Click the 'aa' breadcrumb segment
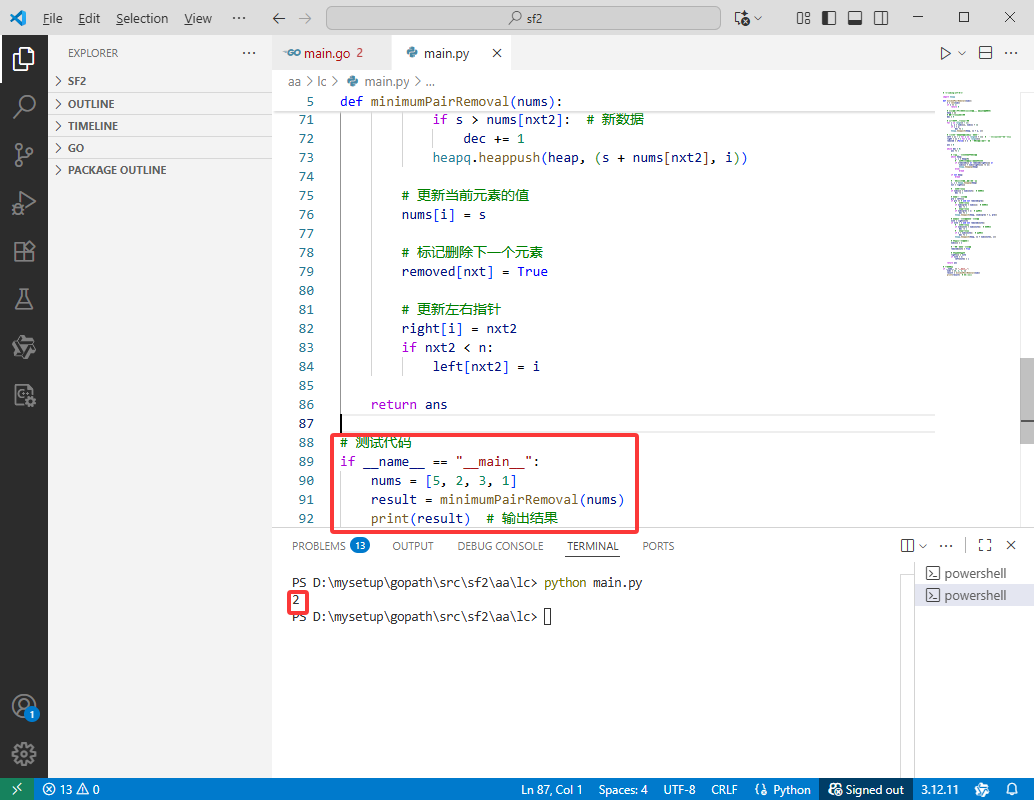The image size is (1034, 800). tap(294, 82)
